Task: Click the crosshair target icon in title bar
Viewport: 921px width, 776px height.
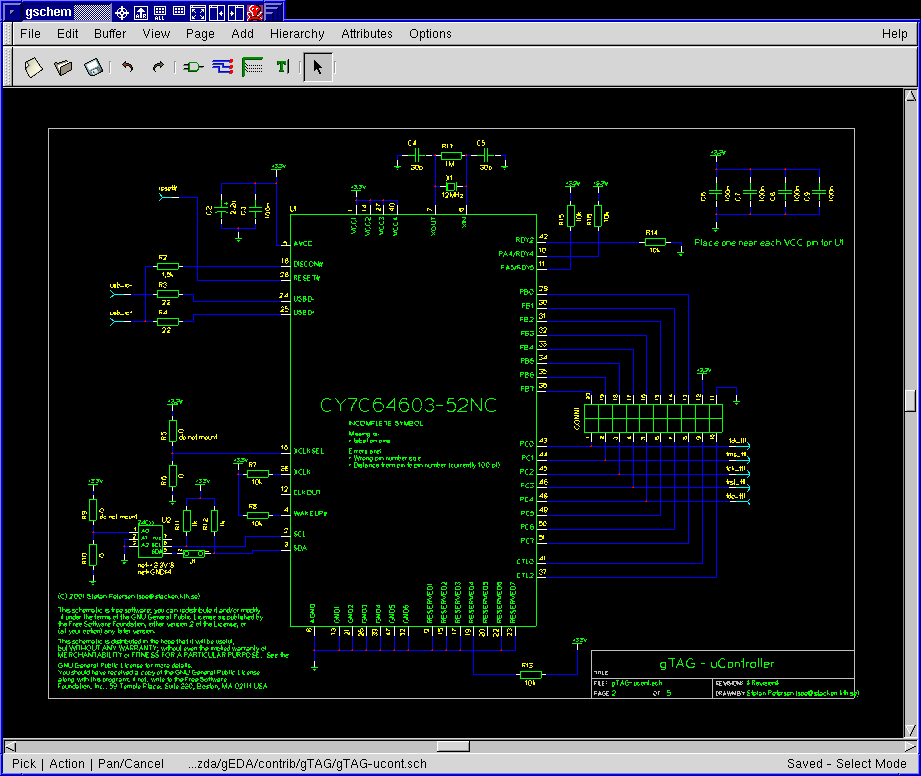Action: (x=122, y=12)
